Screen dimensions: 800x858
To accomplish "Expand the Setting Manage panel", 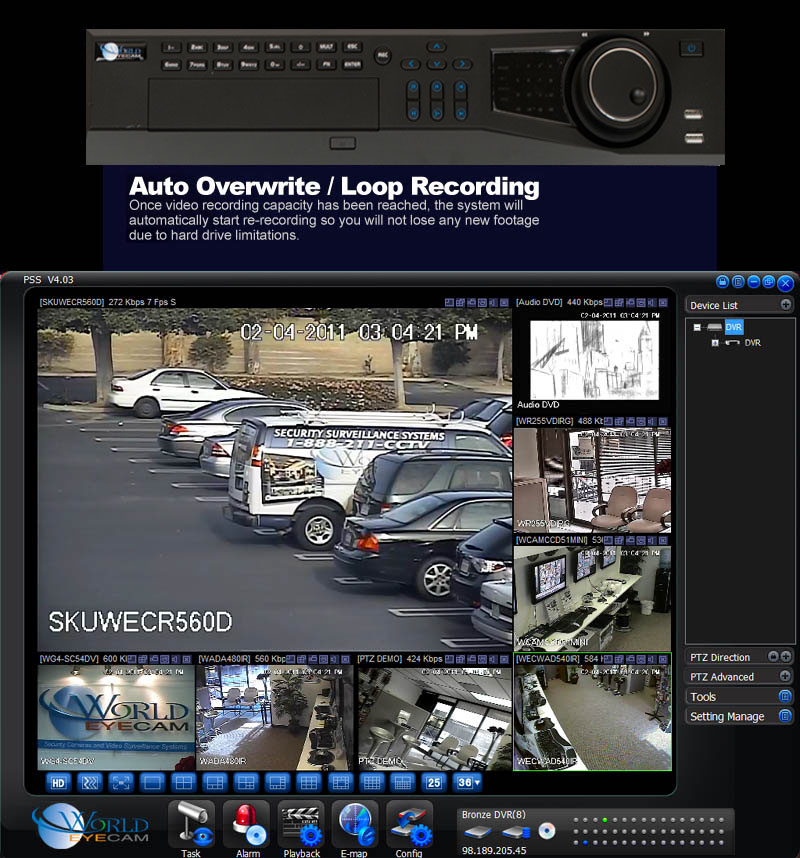I will (785, 716).
